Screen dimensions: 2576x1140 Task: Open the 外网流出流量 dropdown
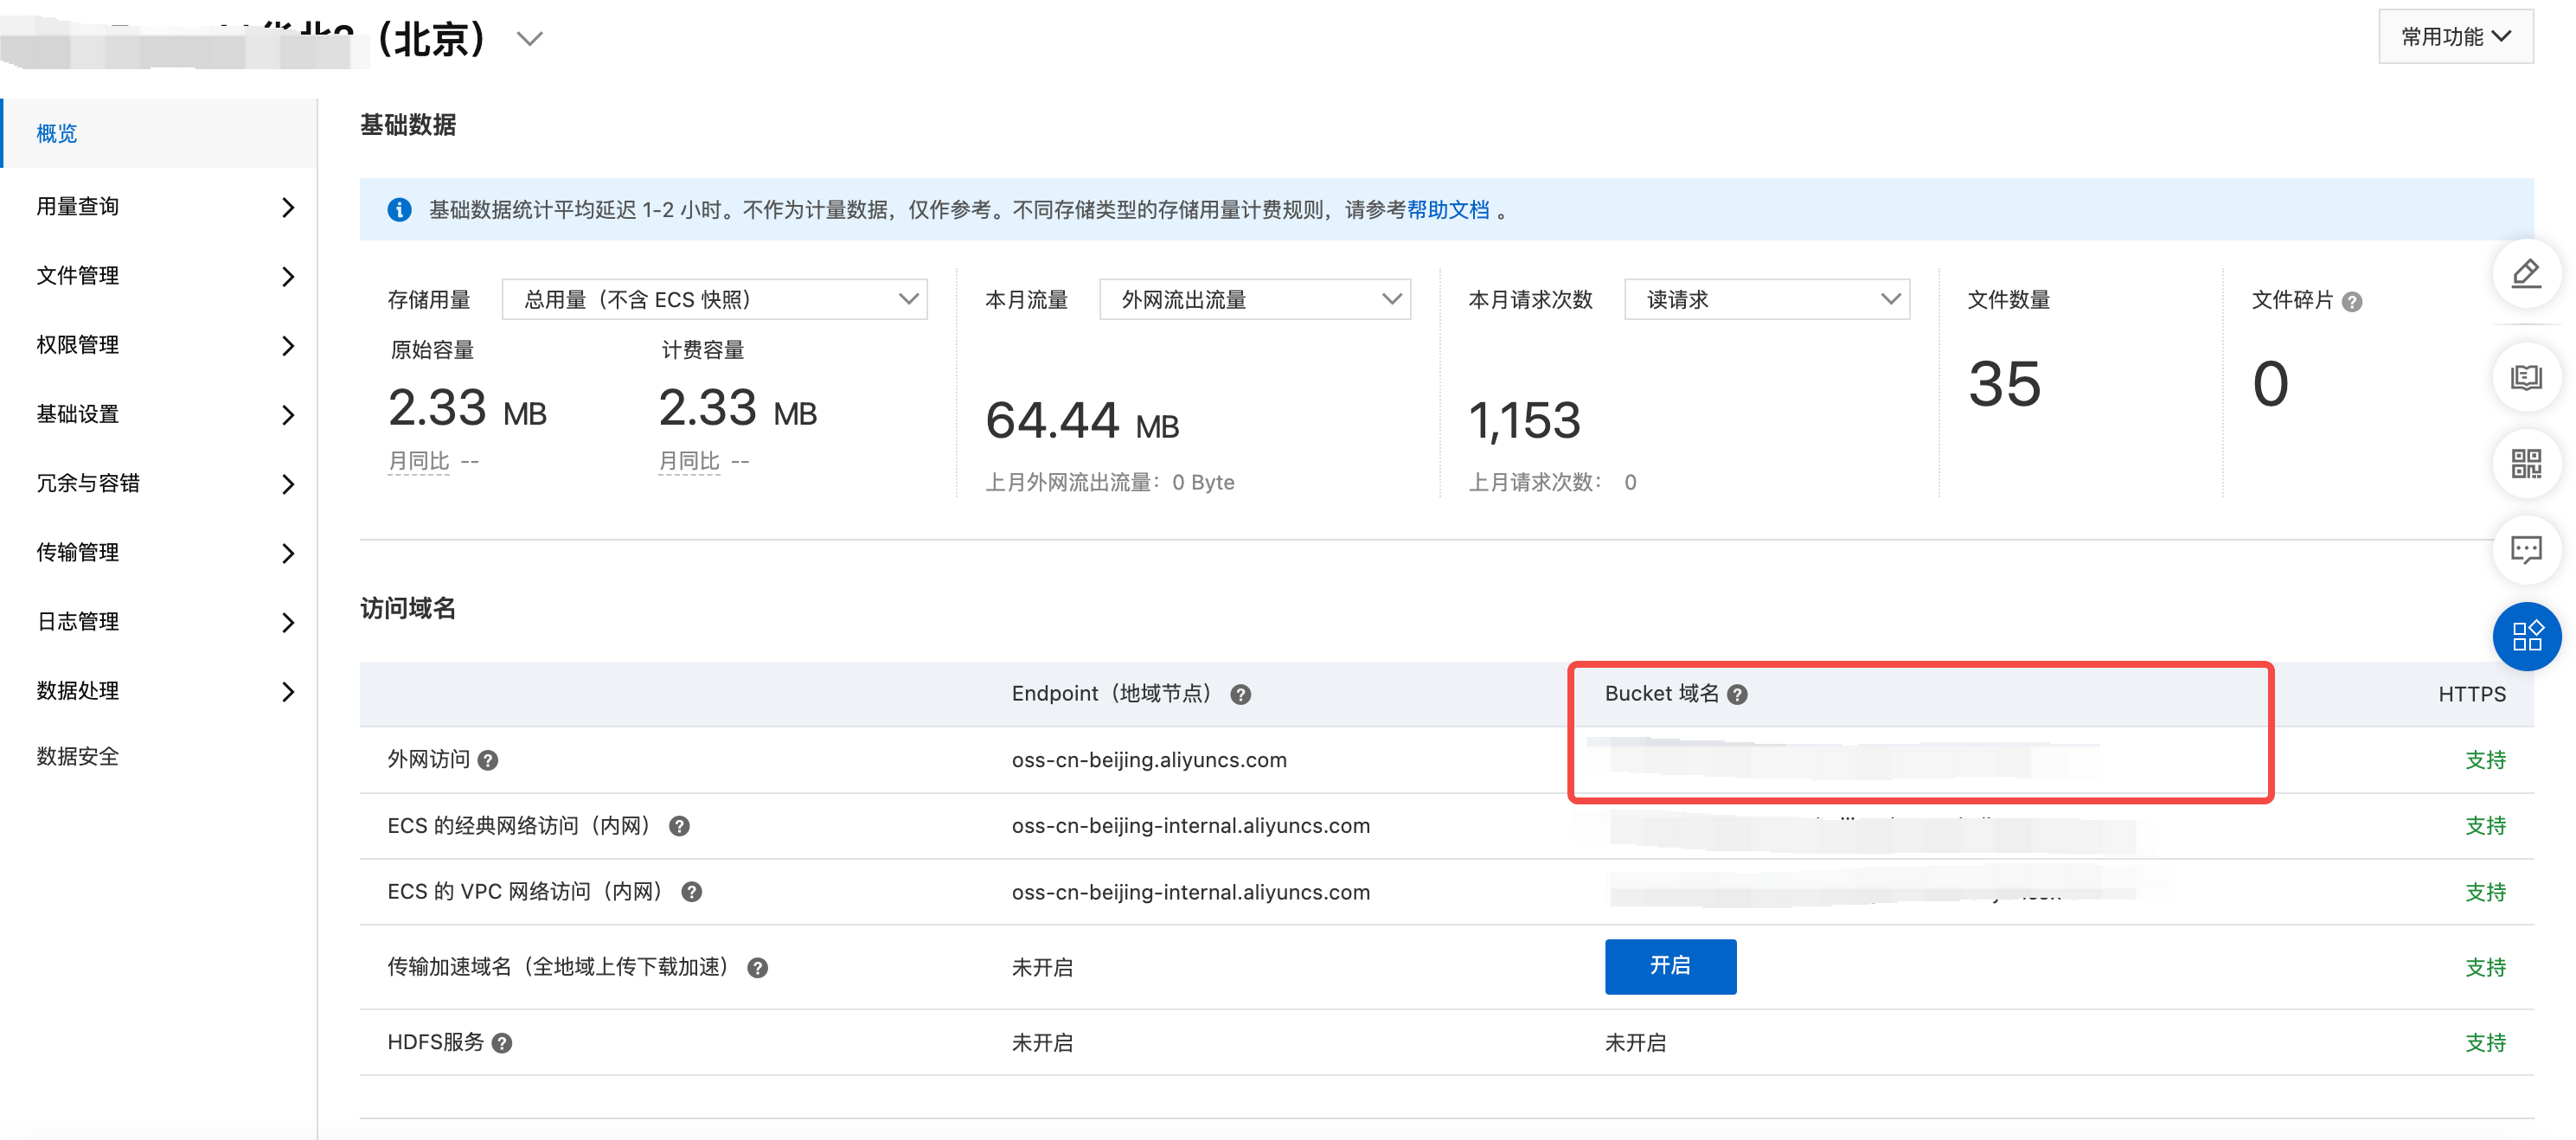point(1254,300)
